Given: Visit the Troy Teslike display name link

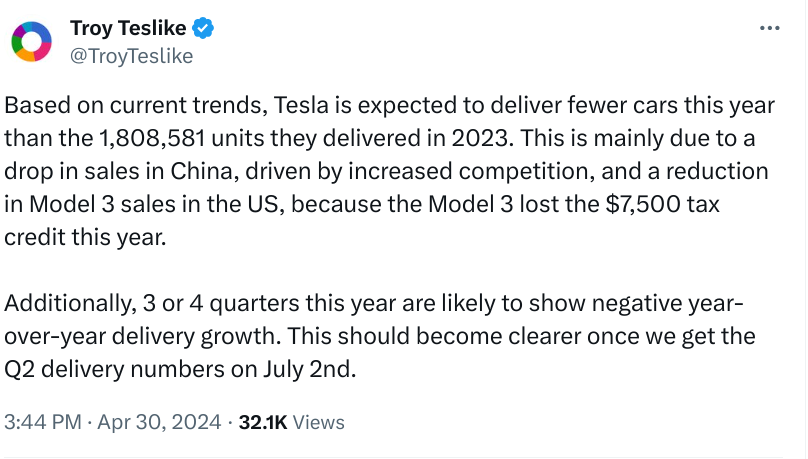Looking at the screenshot, I should pos(128,28).
